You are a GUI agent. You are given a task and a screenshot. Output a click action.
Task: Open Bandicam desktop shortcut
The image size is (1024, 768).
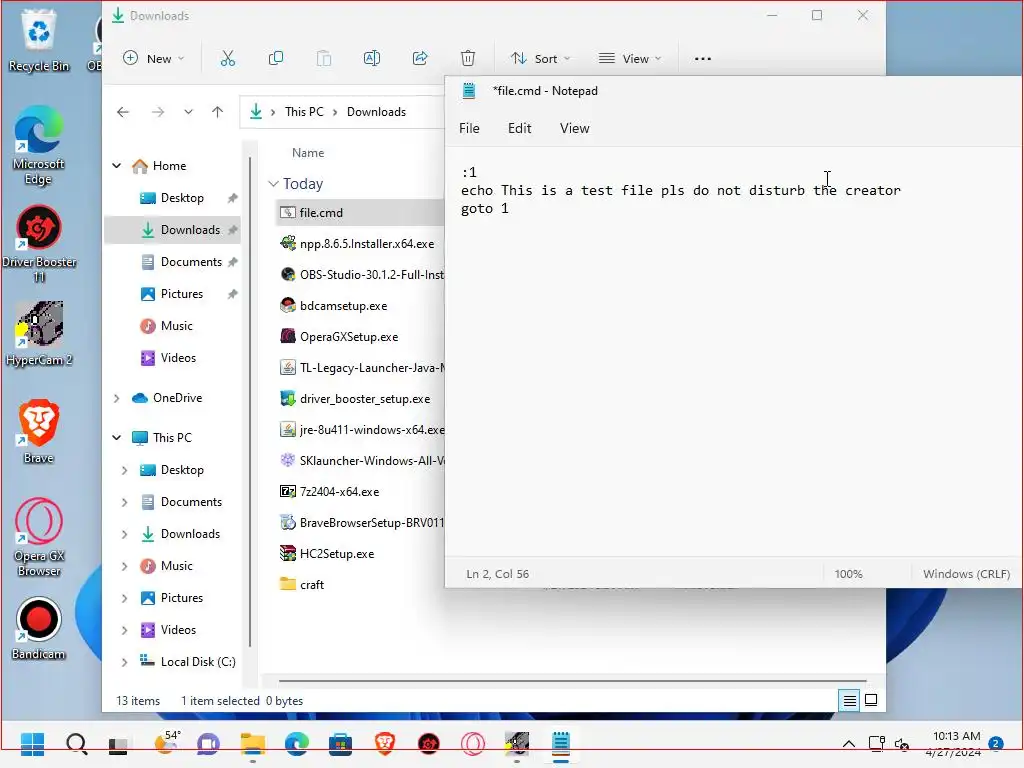click(x=39, y=628)
